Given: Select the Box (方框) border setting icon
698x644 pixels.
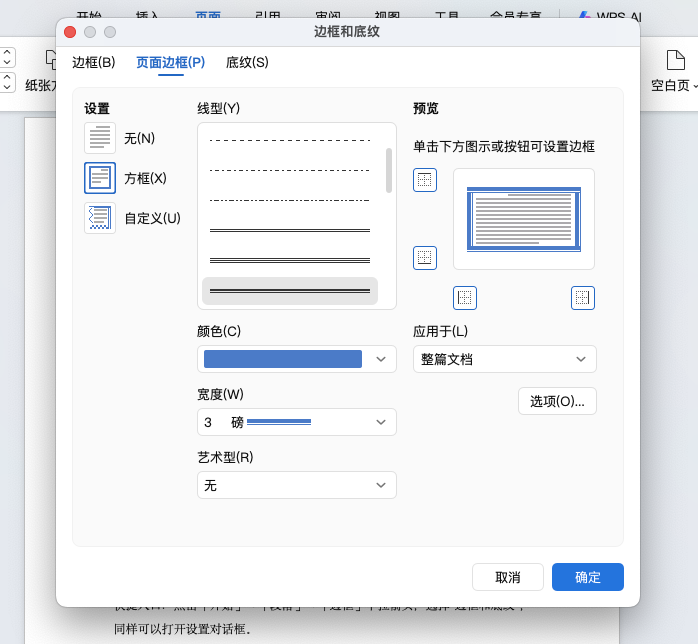Looking at the screenshot, I should (x=100, y=178).
